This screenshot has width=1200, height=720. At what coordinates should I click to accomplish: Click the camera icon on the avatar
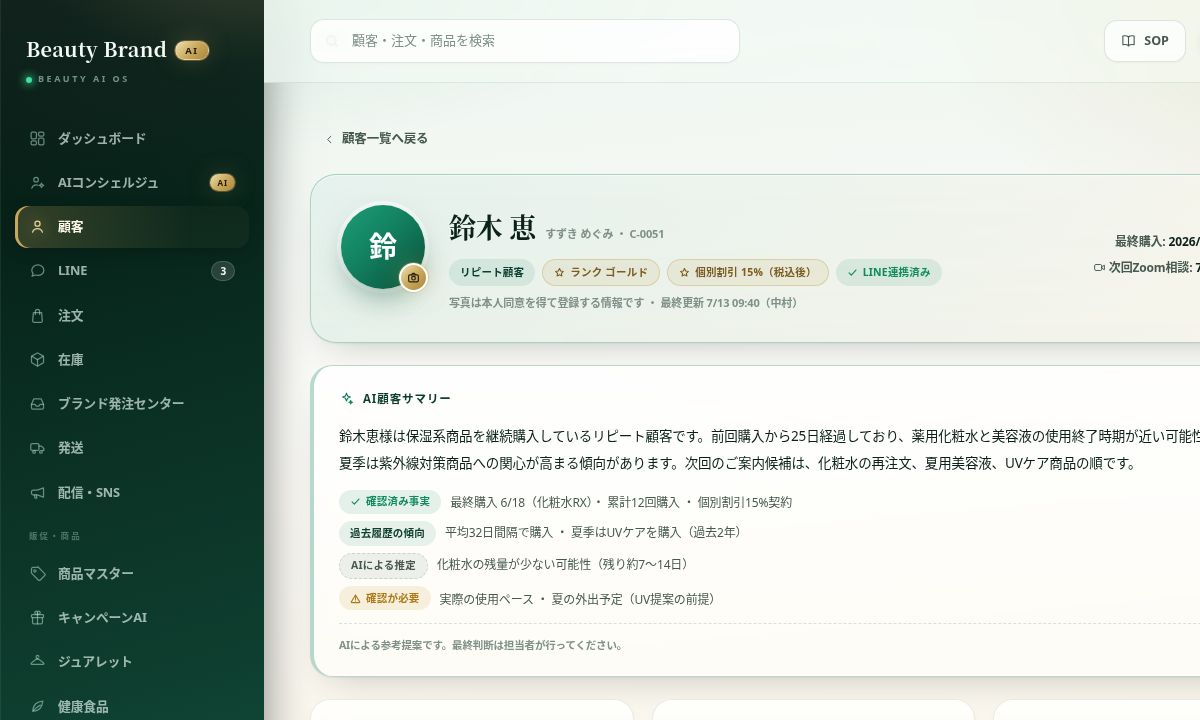click(x=414, y=278)
